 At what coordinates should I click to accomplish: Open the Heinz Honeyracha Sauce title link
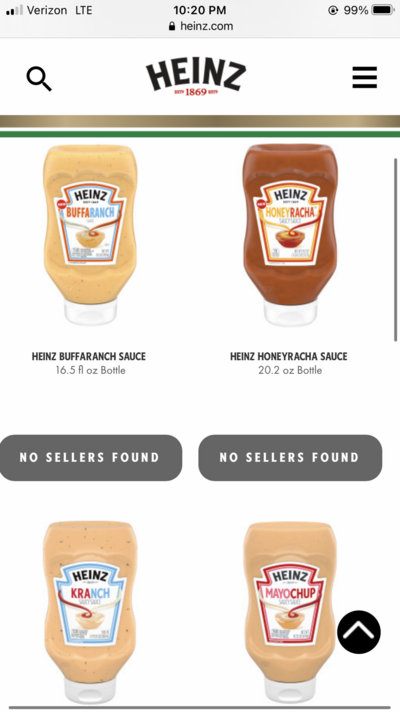click(x=289, y=356)
